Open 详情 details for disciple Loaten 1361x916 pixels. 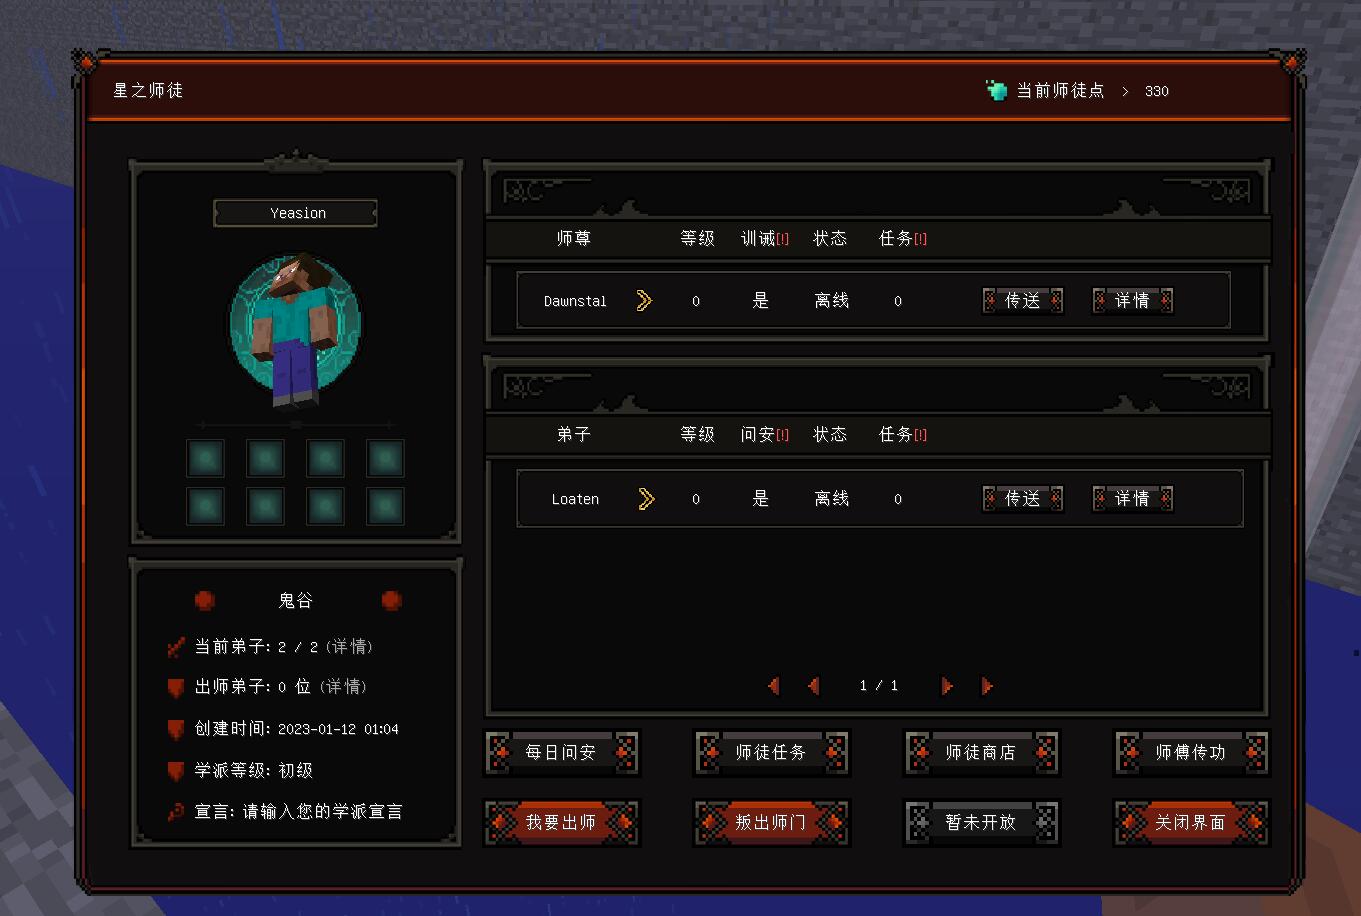click(1132, 499)
